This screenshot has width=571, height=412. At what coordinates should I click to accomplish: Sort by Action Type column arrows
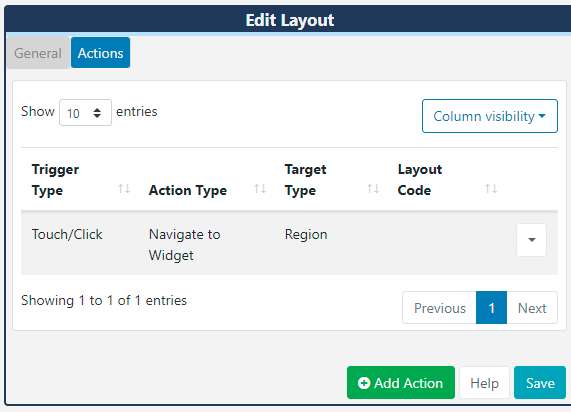260,189
